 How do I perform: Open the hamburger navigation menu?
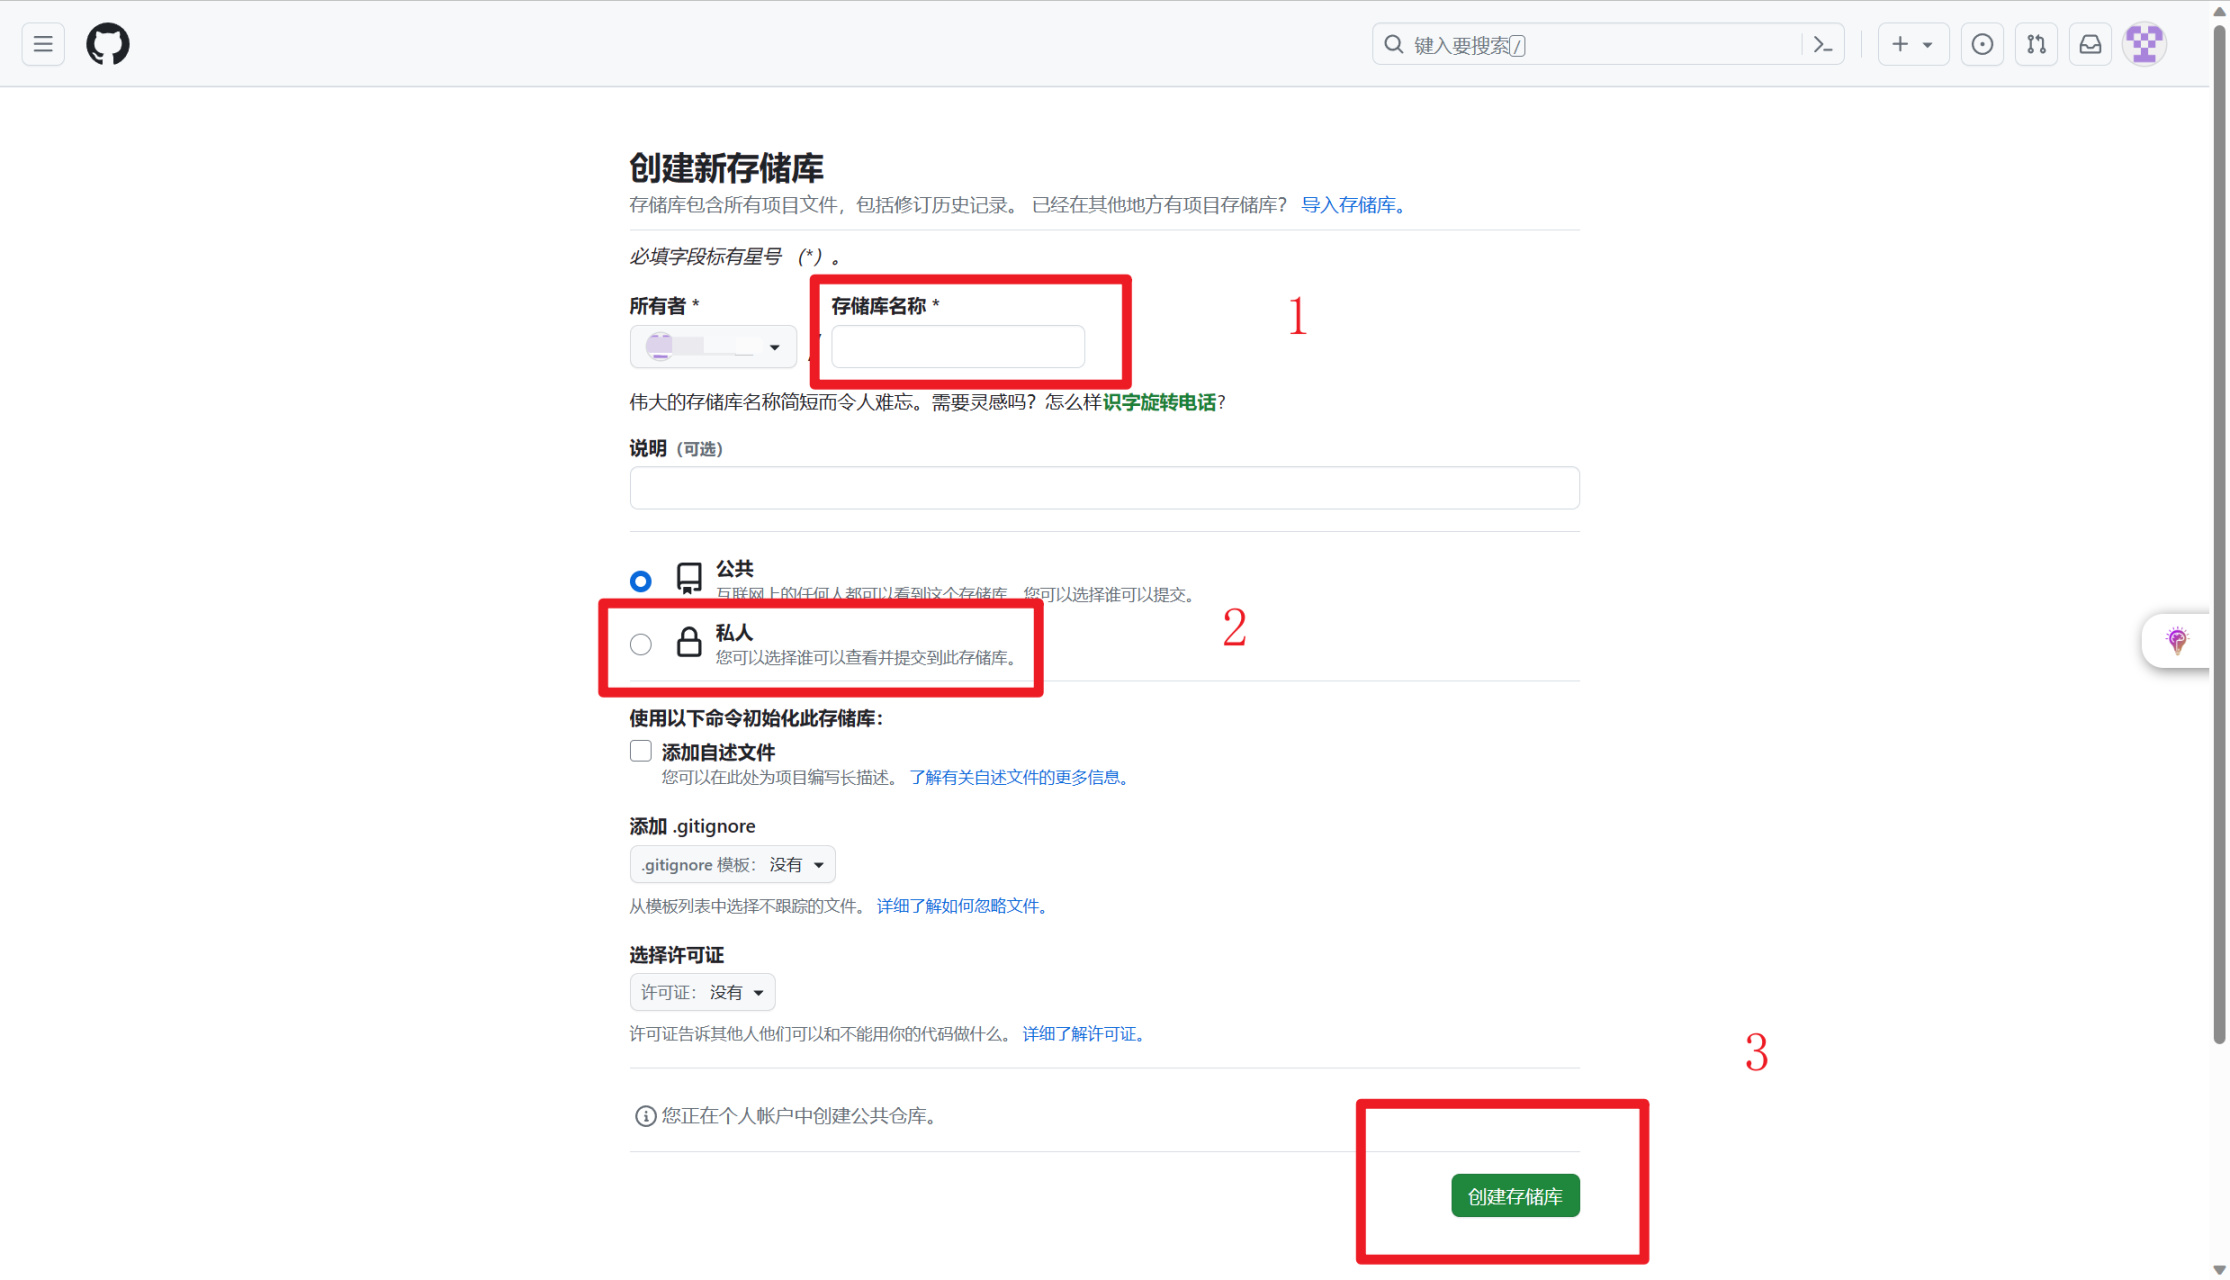pos(43,44)
